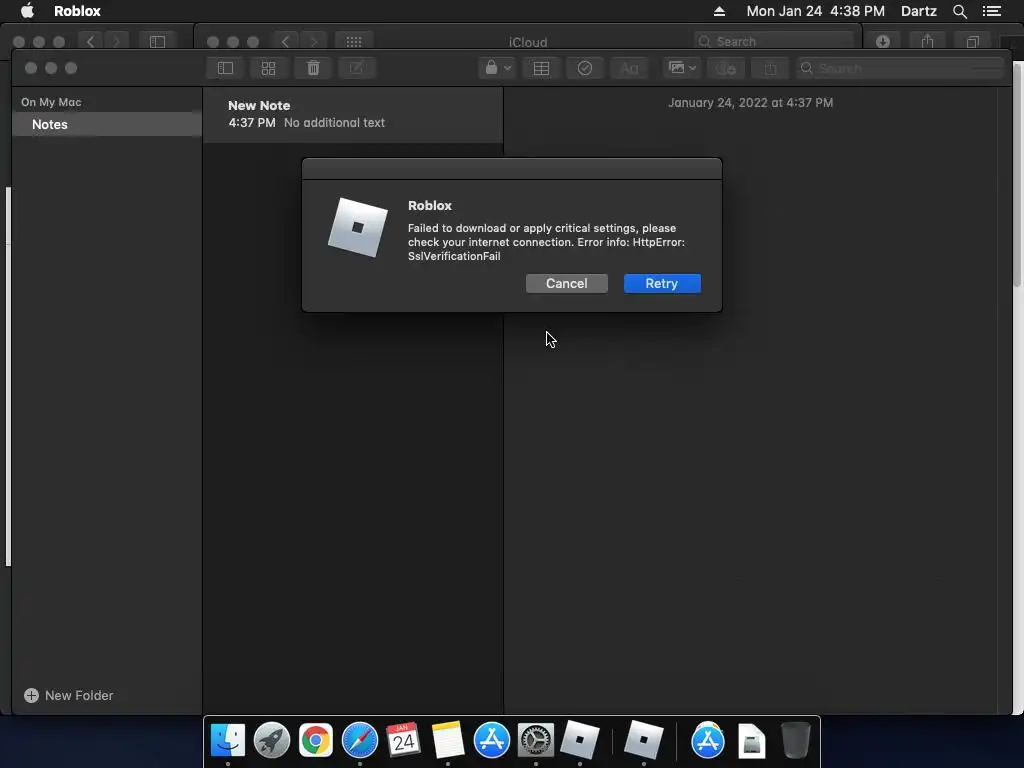Screen dimensions: 1024x768
Task: Open the disk image file in Dock
Action: (x=752, y=740)
